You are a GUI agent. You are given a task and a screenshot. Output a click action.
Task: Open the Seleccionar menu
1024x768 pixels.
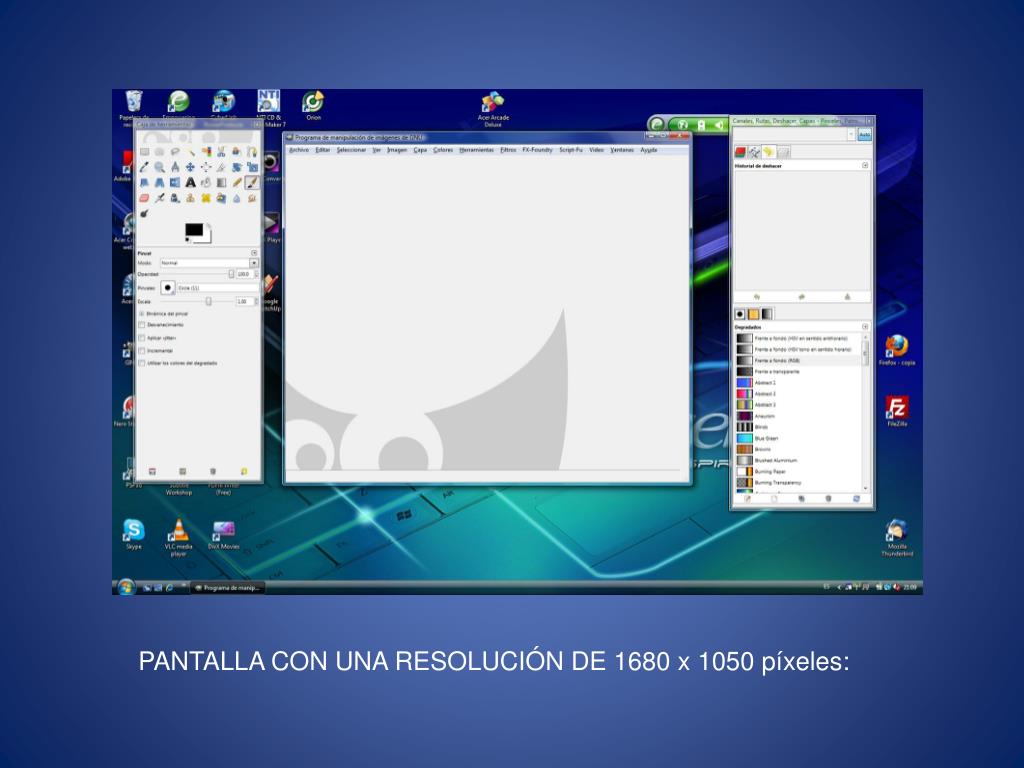(351, 150)
